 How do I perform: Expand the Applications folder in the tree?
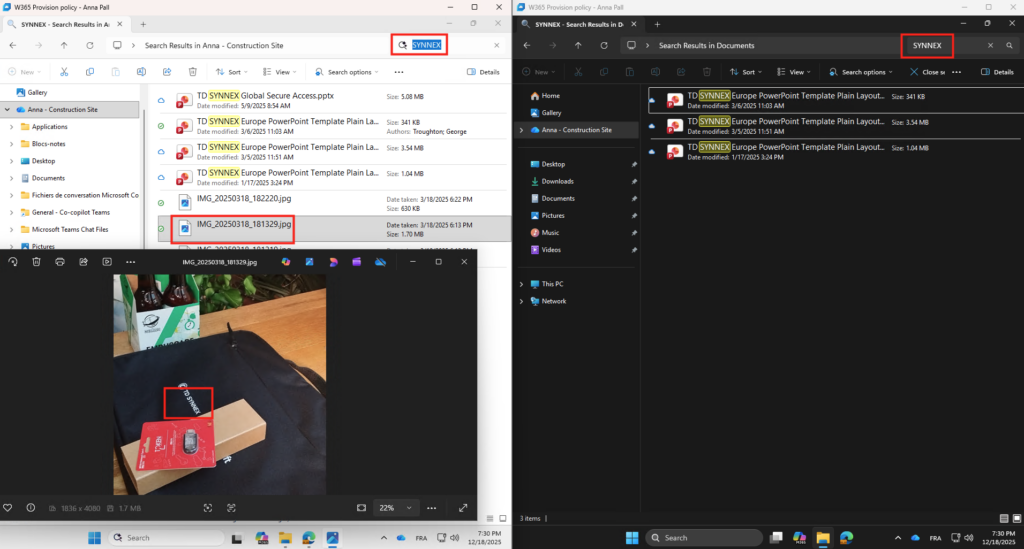[10, 127]
